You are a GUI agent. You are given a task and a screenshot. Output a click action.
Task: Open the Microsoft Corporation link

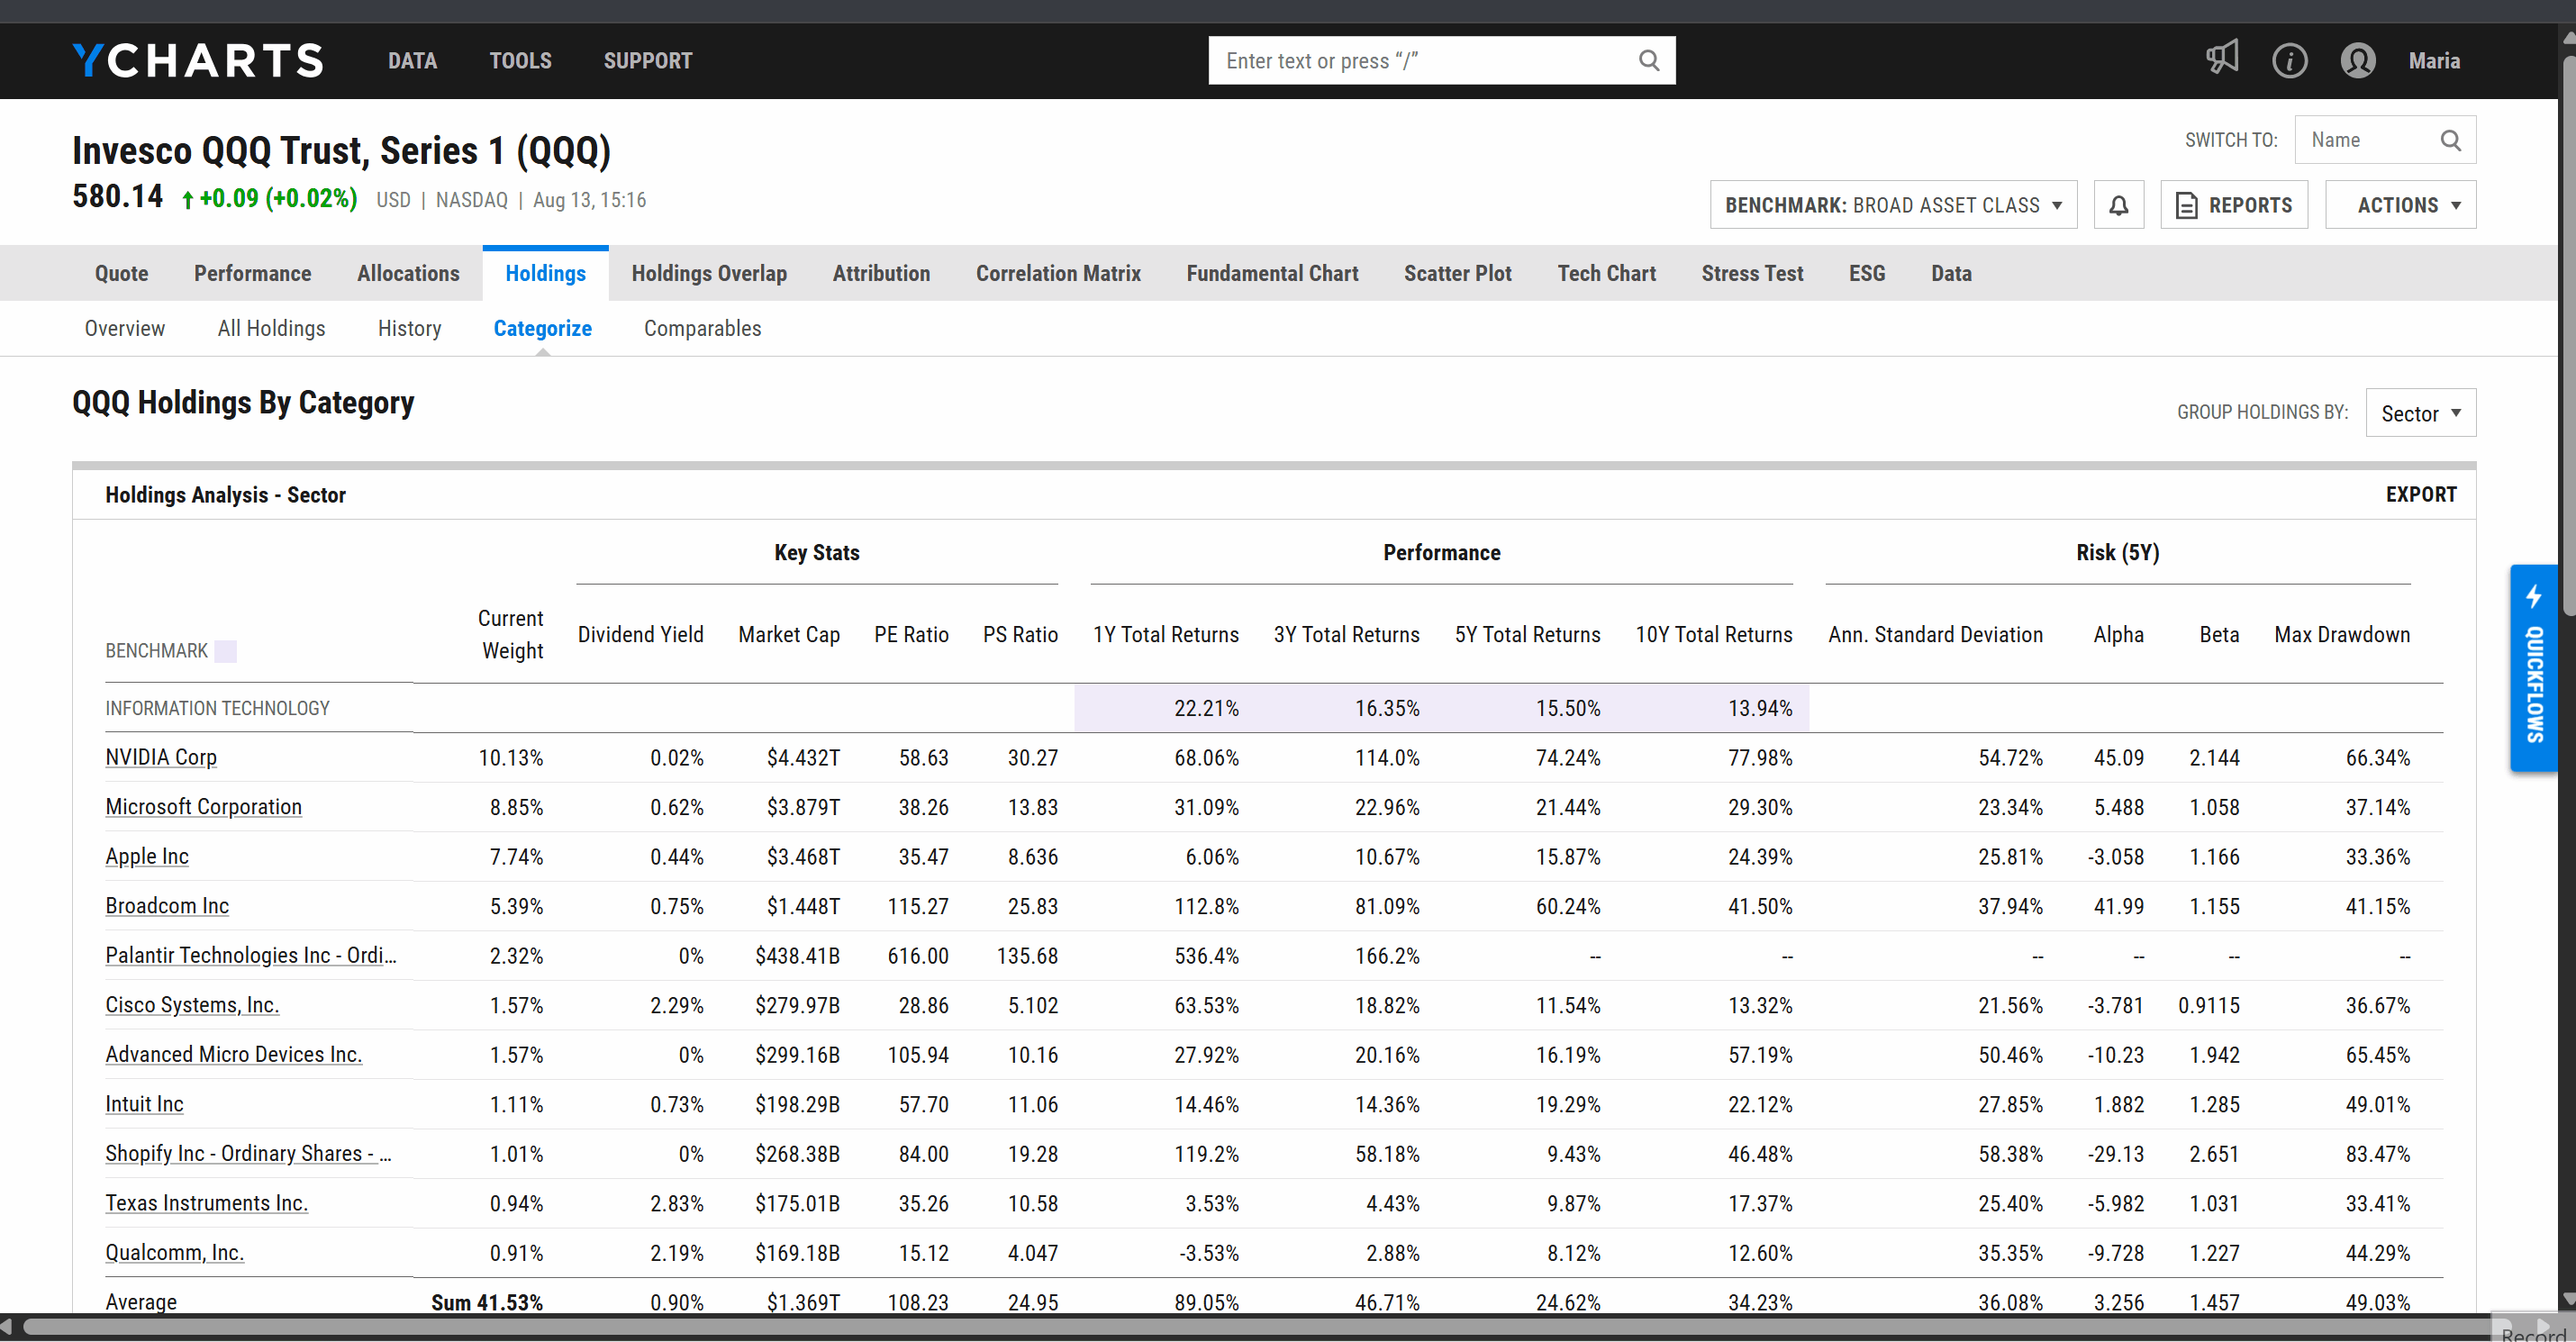point(203,806)
